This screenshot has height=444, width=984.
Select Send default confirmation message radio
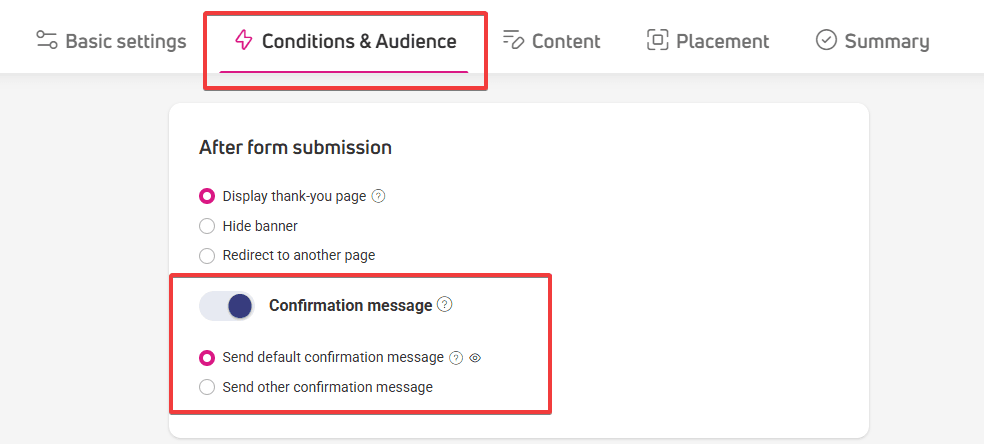coord(206,357)
